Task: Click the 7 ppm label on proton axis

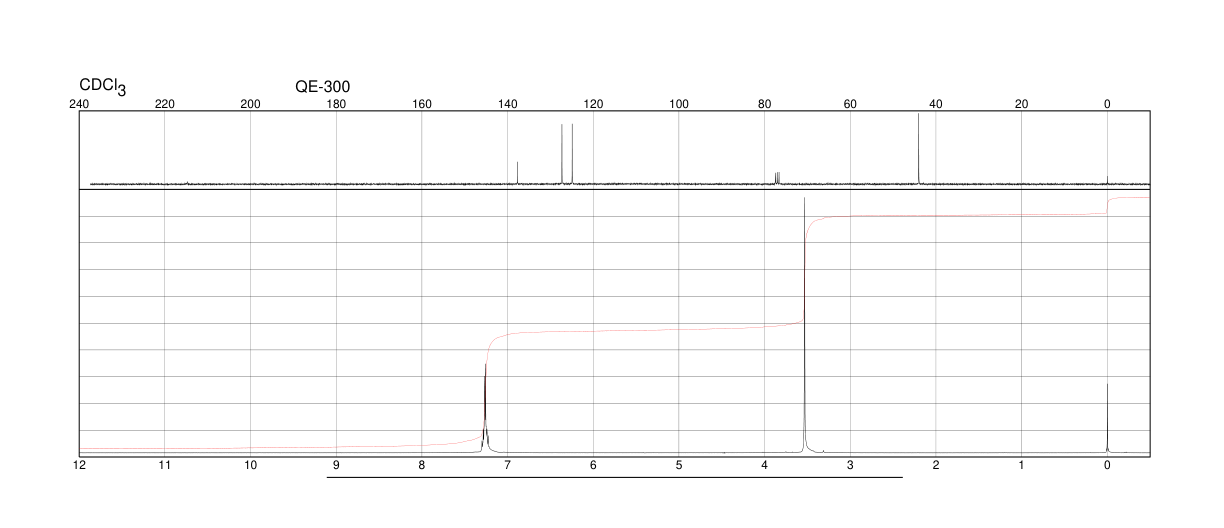Action: coord(508,466)
